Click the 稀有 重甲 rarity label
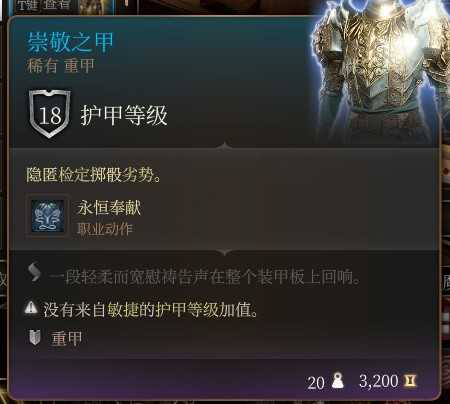This screenshot has width=450, height=404. pyautogui.click(x=60, y=65)
